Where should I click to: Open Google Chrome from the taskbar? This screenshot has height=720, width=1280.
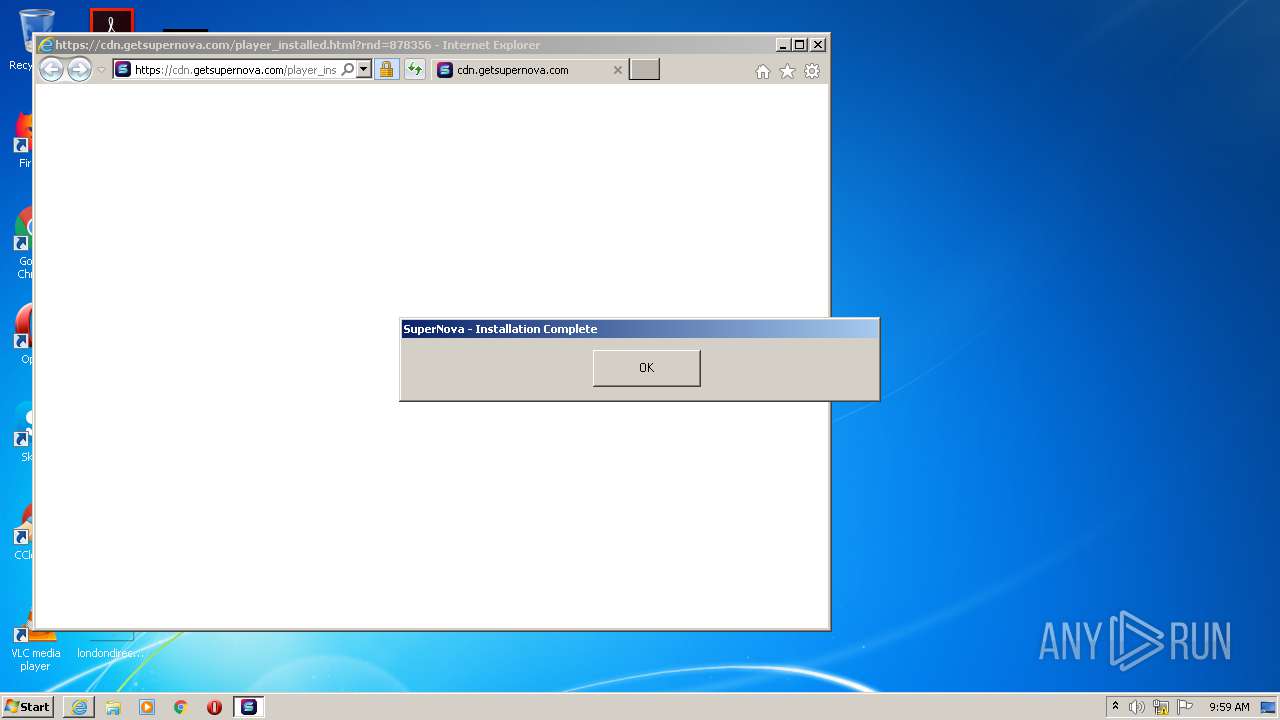(181, 707)
